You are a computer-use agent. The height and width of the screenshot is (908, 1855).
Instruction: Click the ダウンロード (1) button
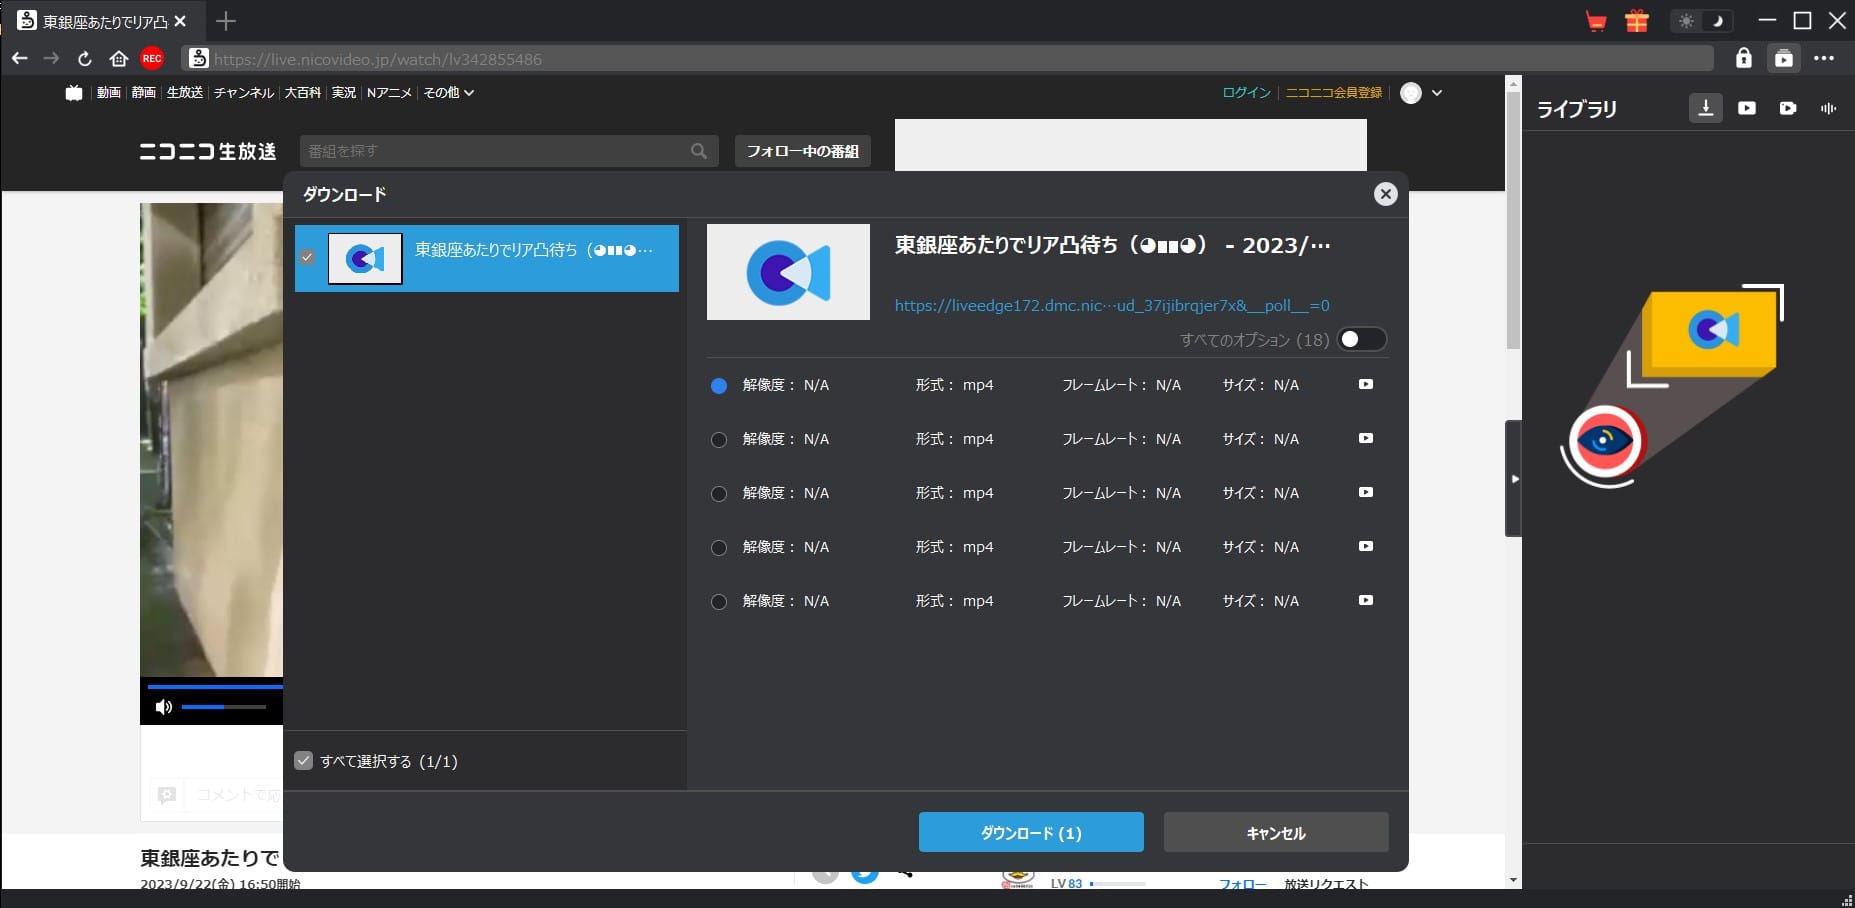point(1031,832)
